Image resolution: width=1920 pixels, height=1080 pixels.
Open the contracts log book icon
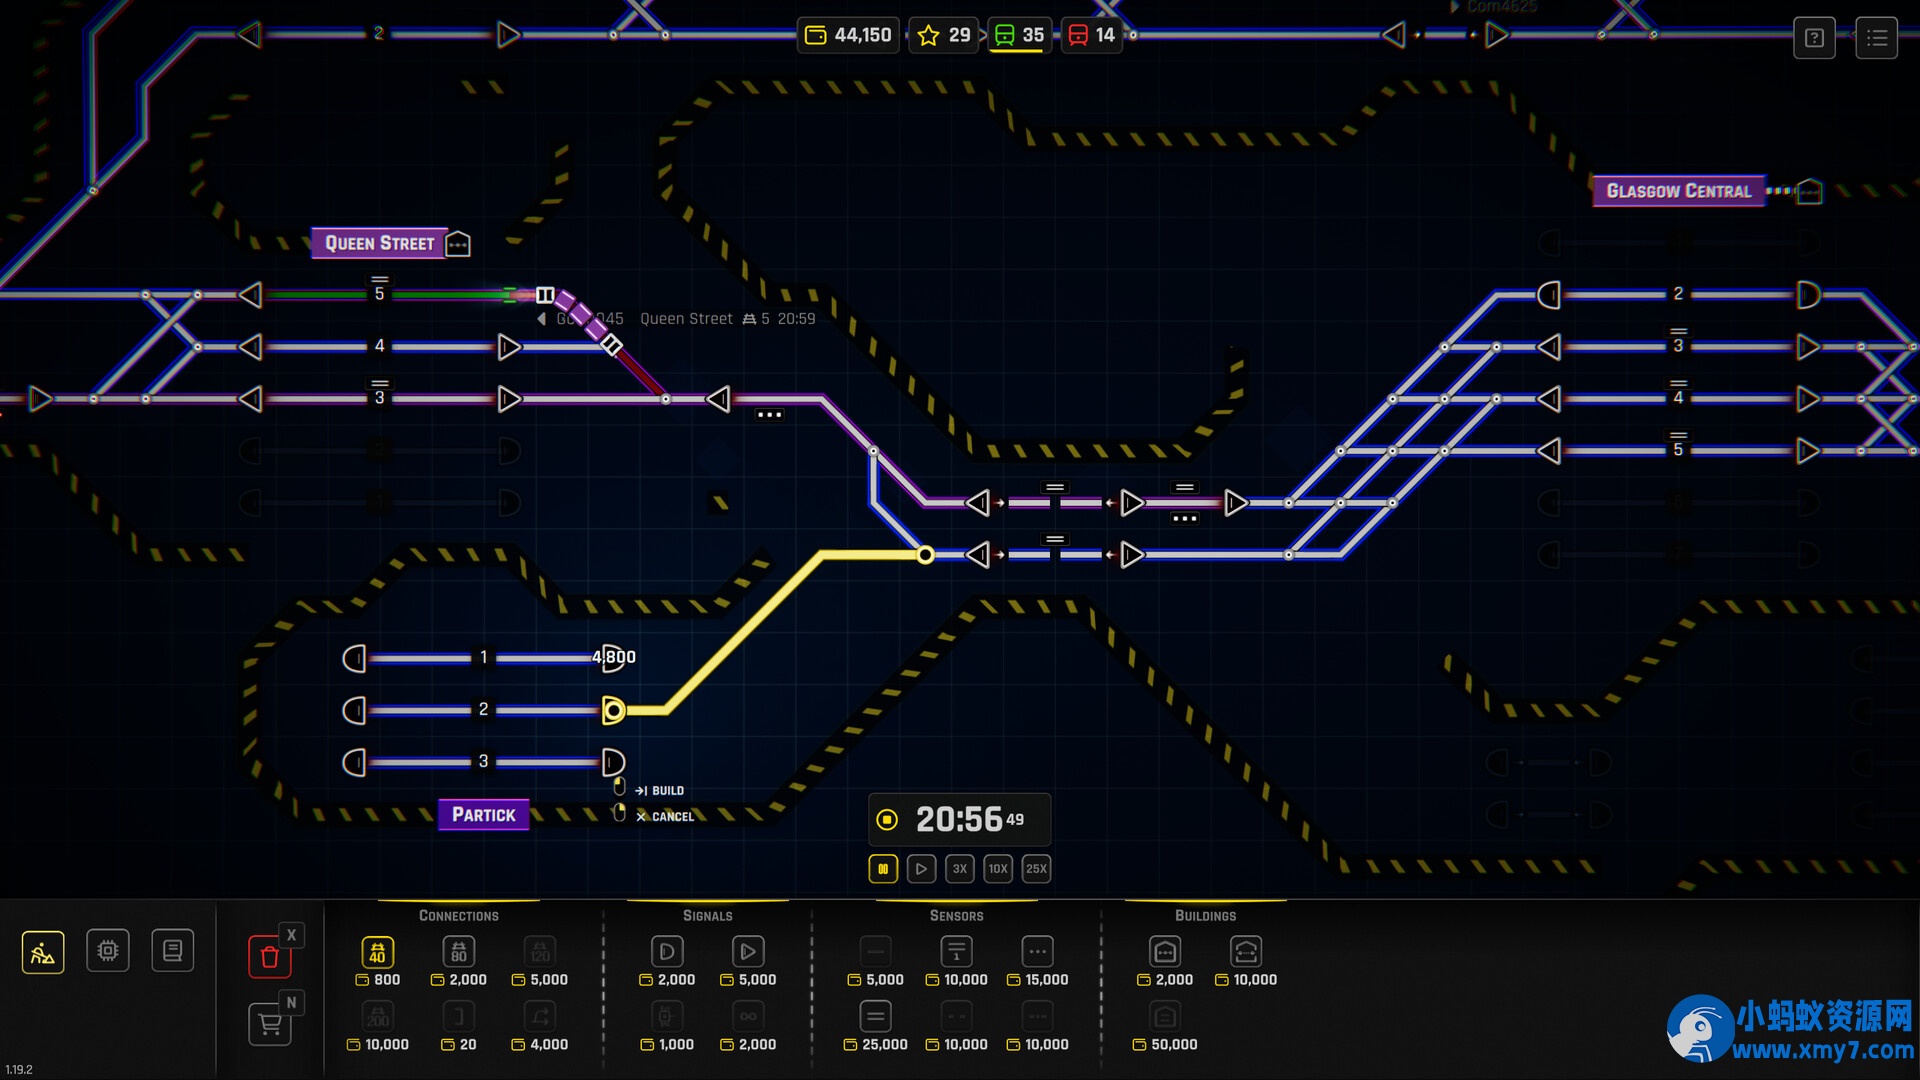coord(172,951)
